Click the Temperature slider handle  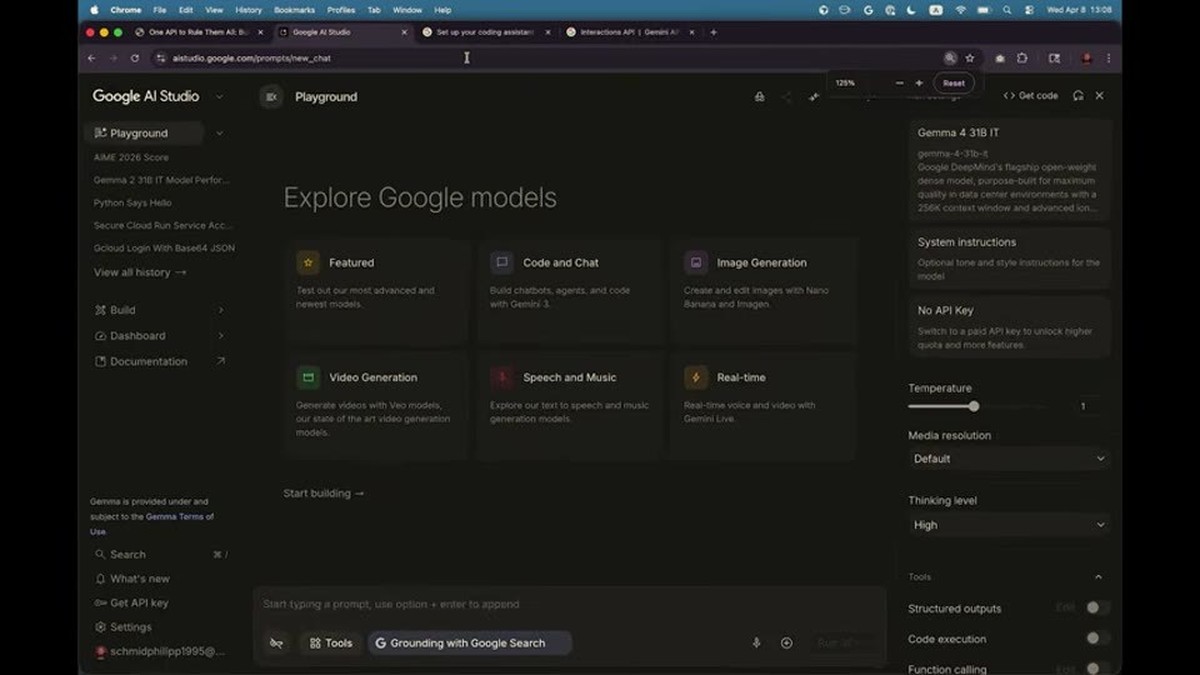click(973, 406)
